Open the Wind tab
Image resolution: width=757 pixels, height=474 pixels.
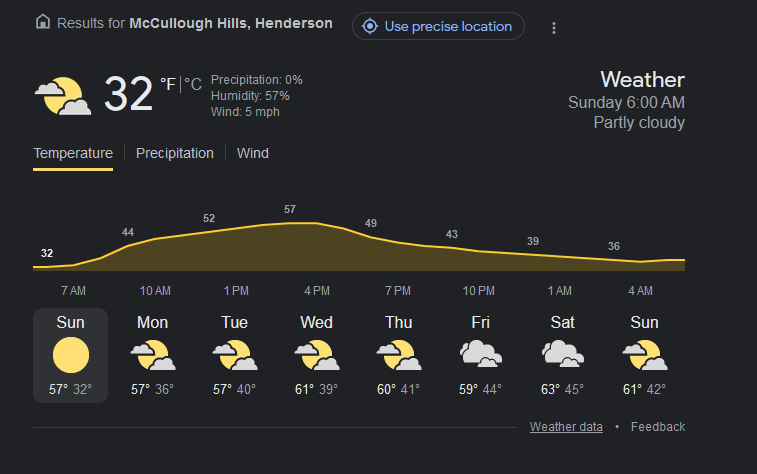tap(252, 153)
